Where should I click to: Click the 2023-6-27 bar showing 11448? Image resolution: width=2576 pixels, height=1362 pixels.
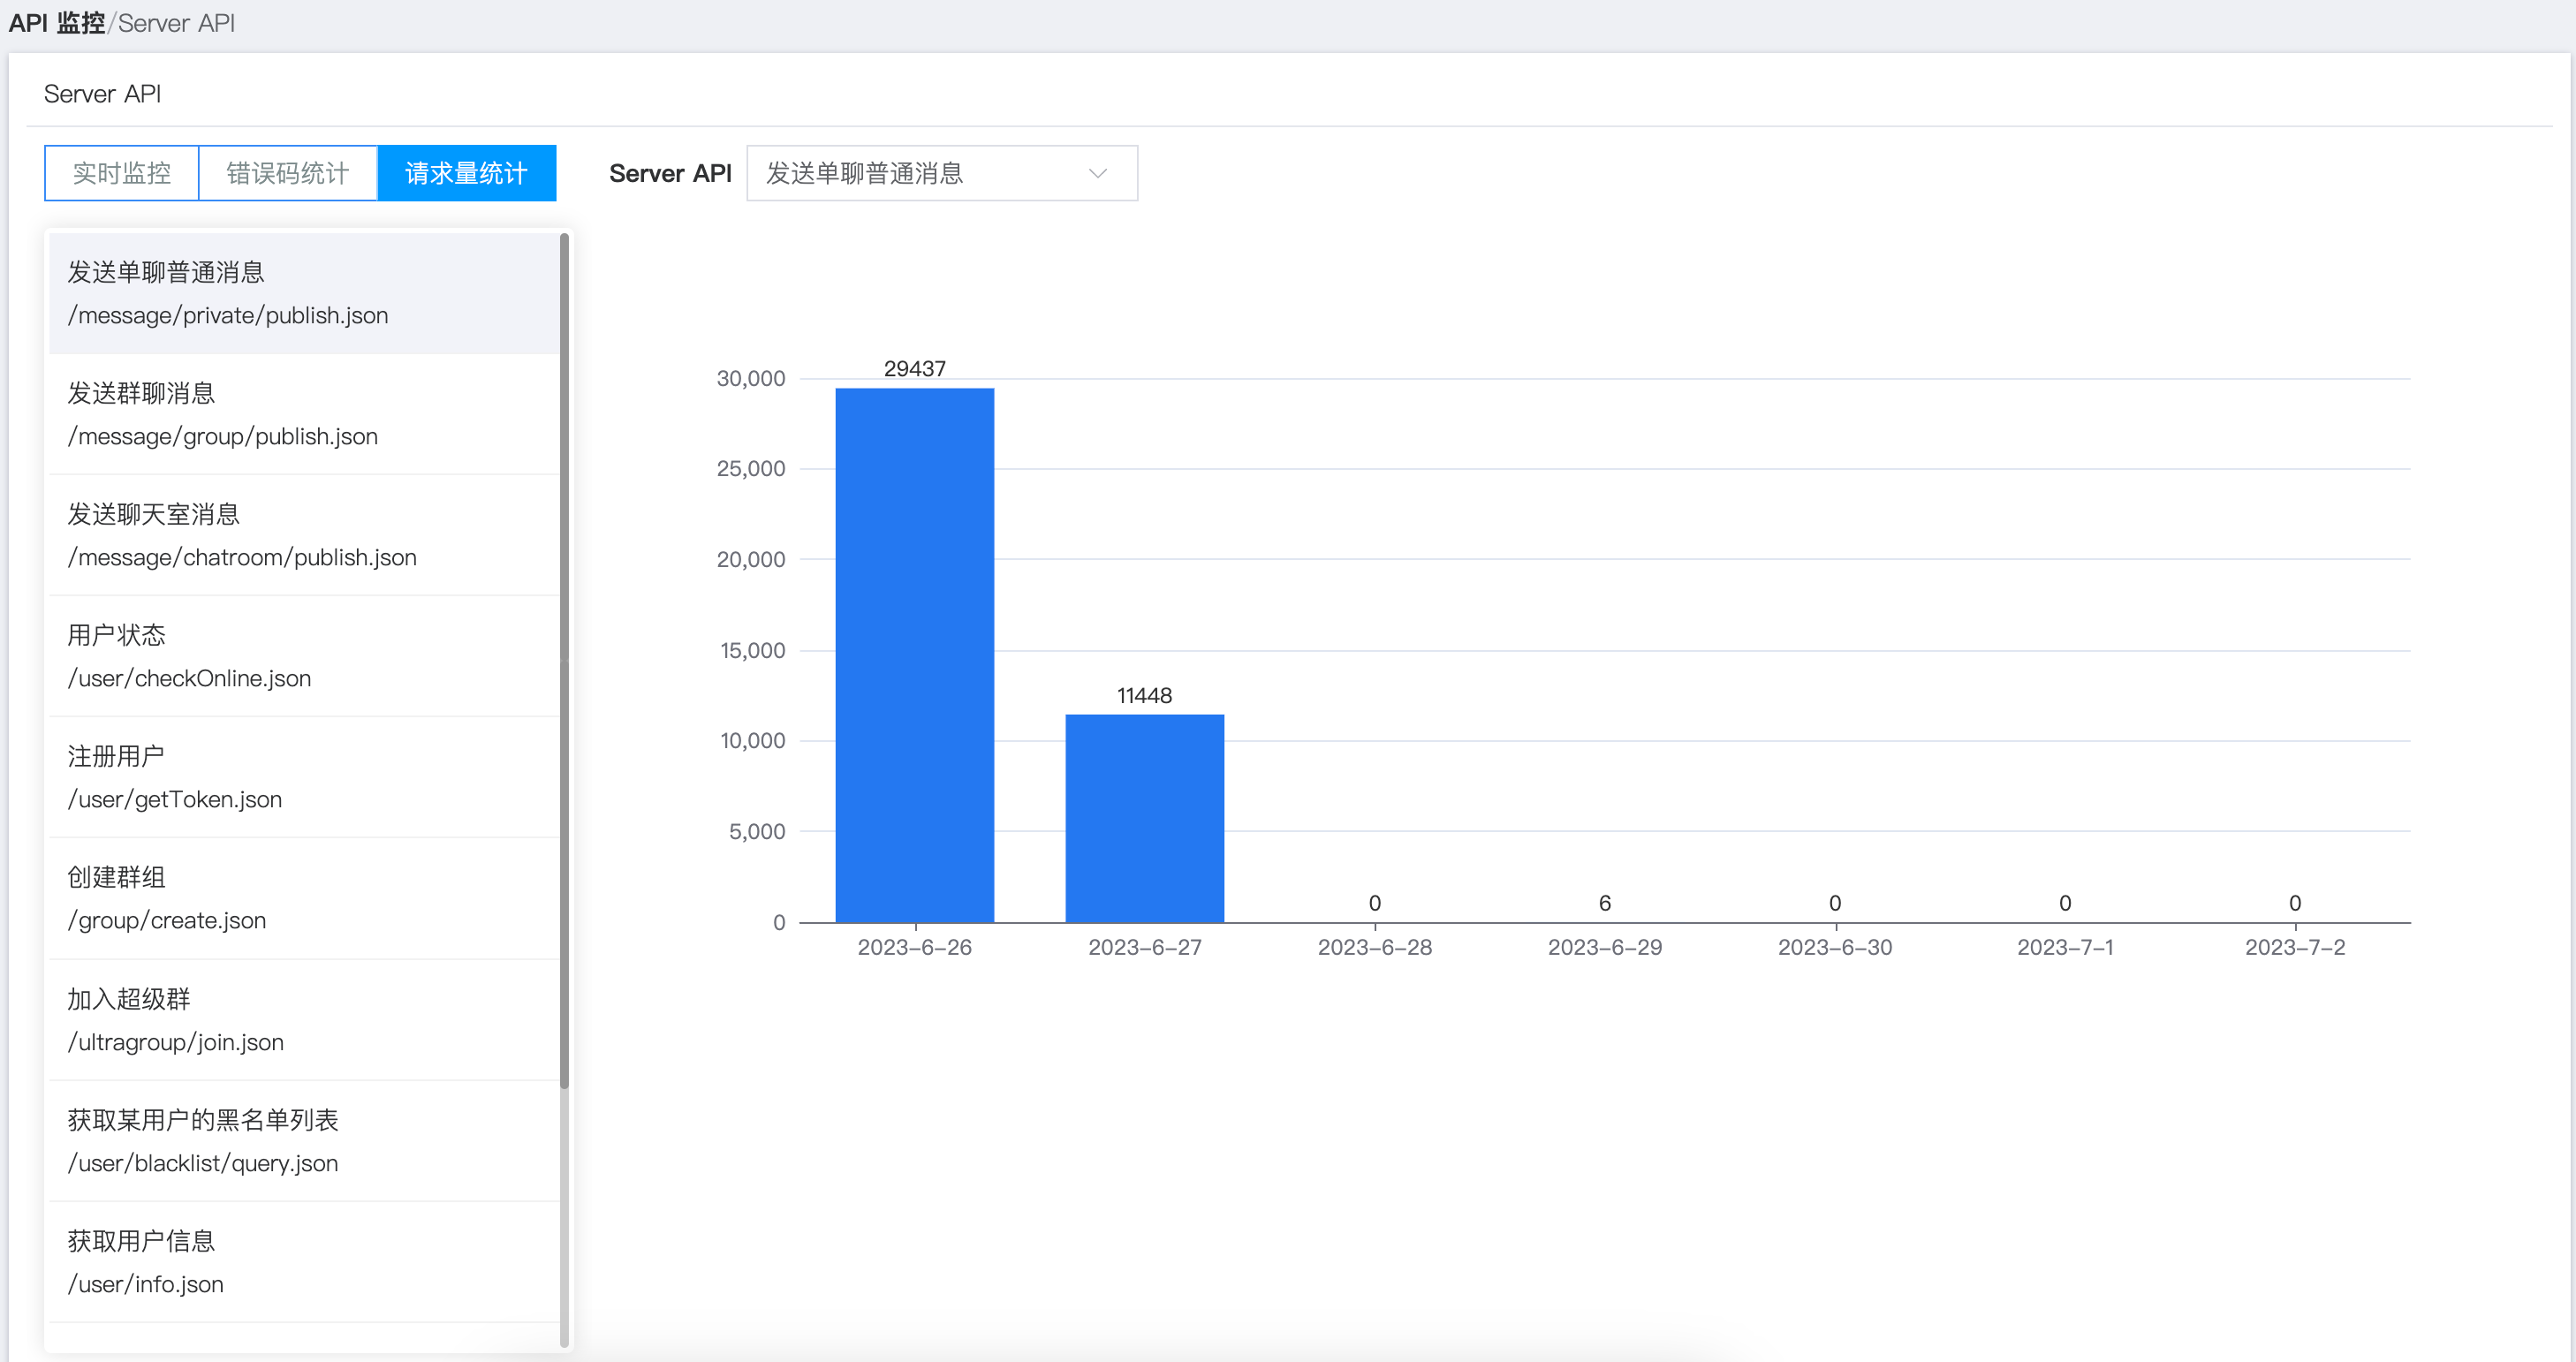coord(1145,818)
